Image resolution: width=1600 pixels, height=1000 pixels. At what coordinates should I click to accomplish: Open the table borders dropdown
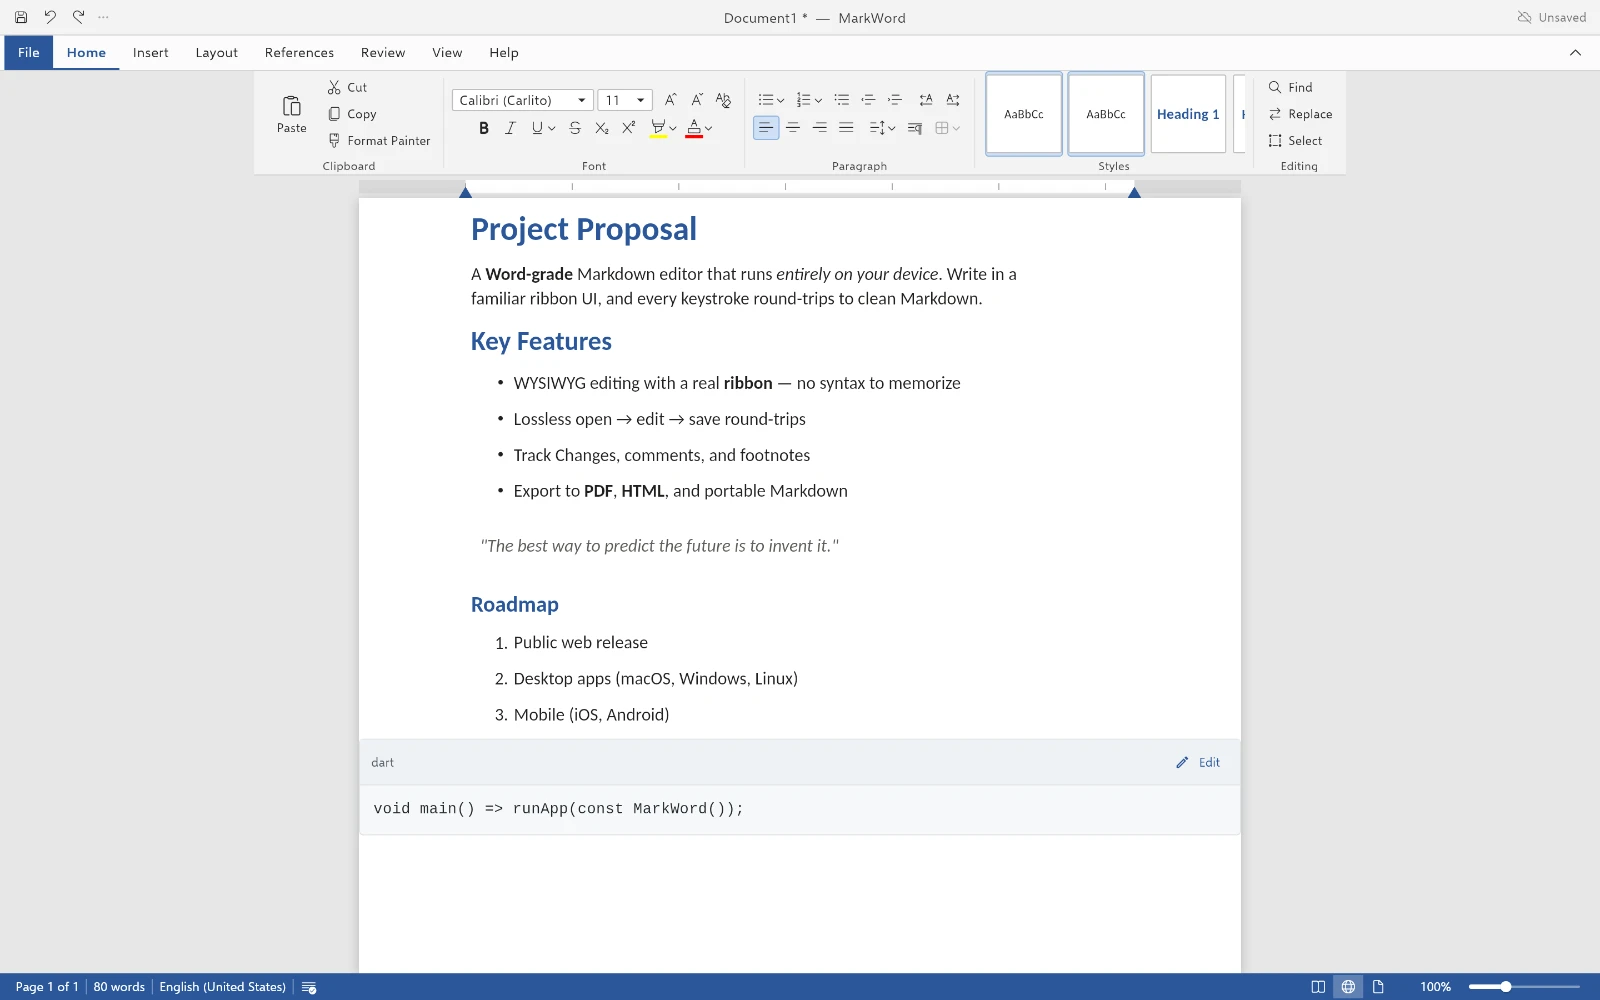947,128
